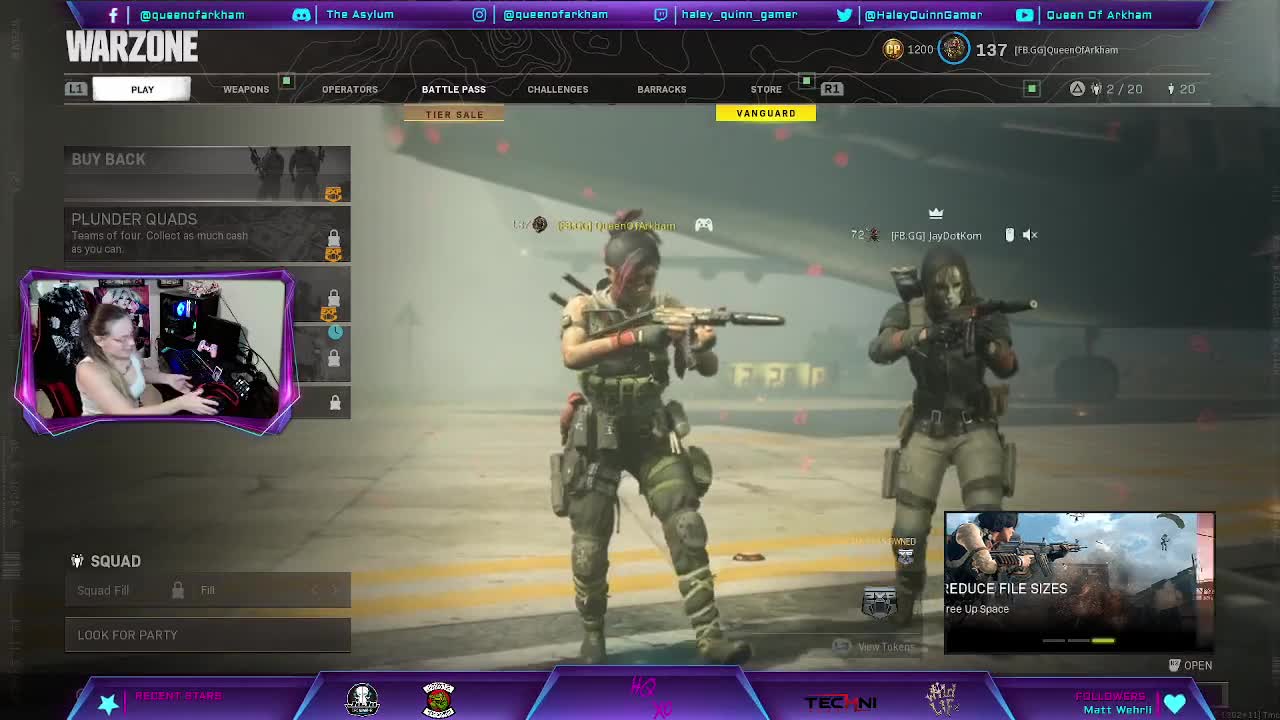
Task: Select the PLUNDER QUADS game mode
Action: [208, 234]
